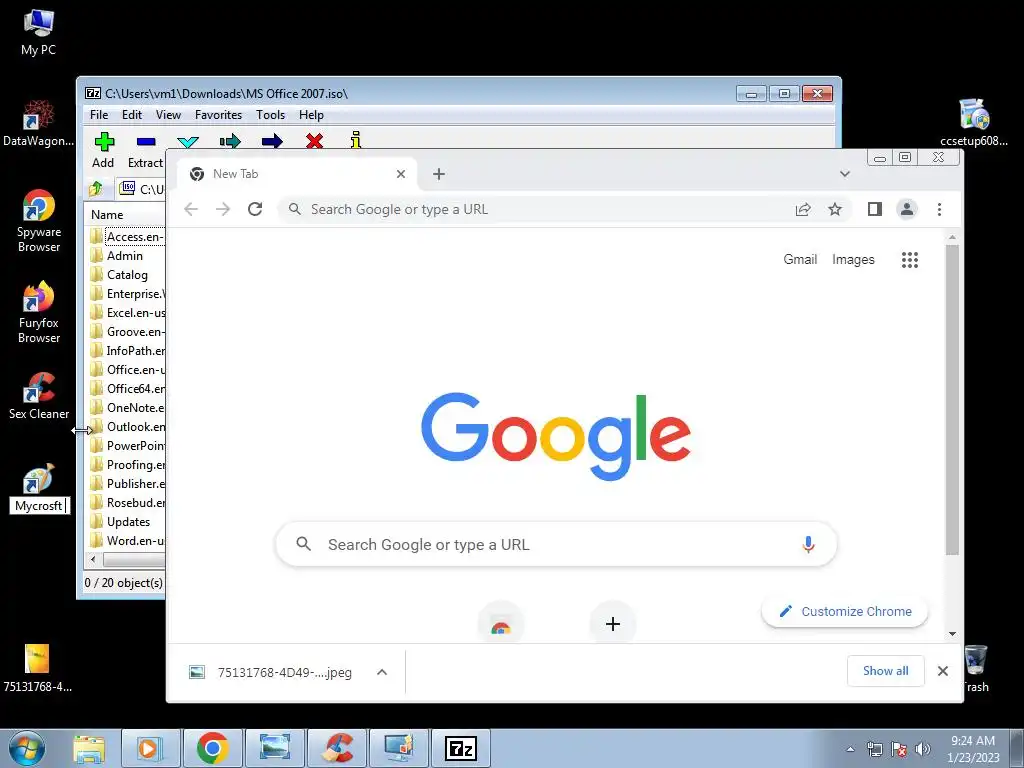The width and height of the screenshot is (1024, 768).
Task: Select the Furyfox Browser desktop icon
Action: (x=39, y=312)
